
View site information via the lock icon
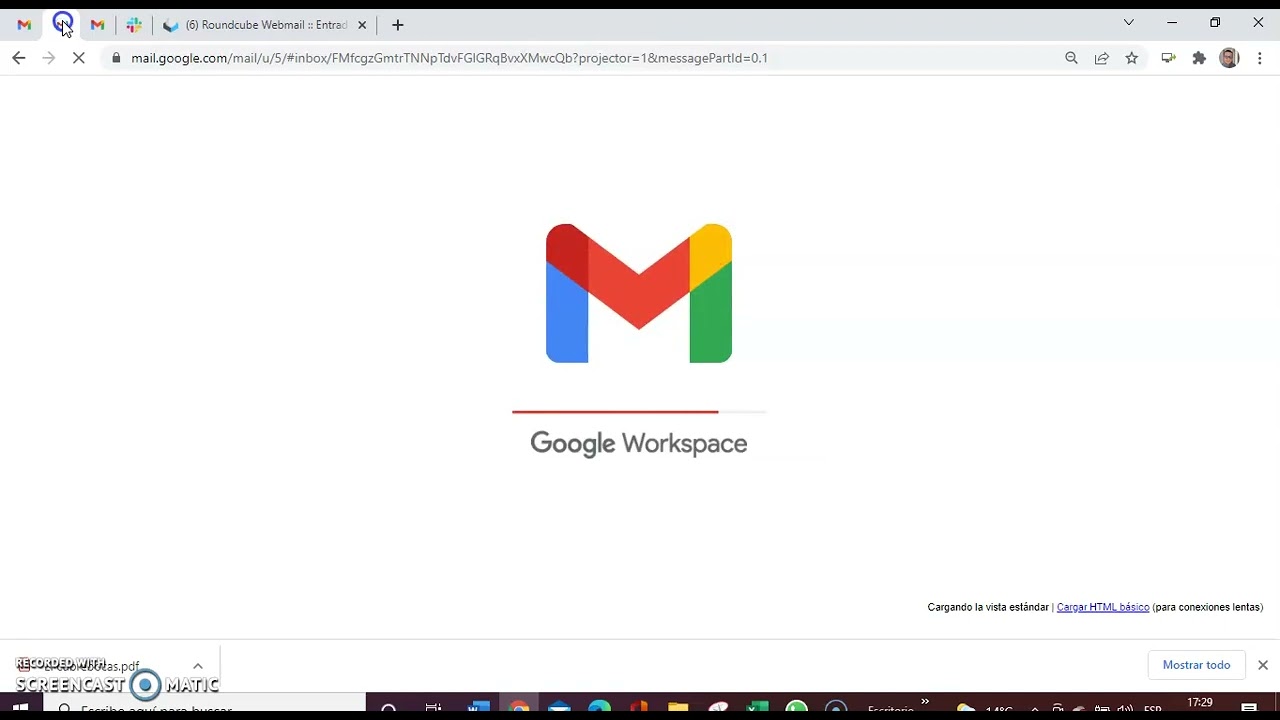click(116, 58)
